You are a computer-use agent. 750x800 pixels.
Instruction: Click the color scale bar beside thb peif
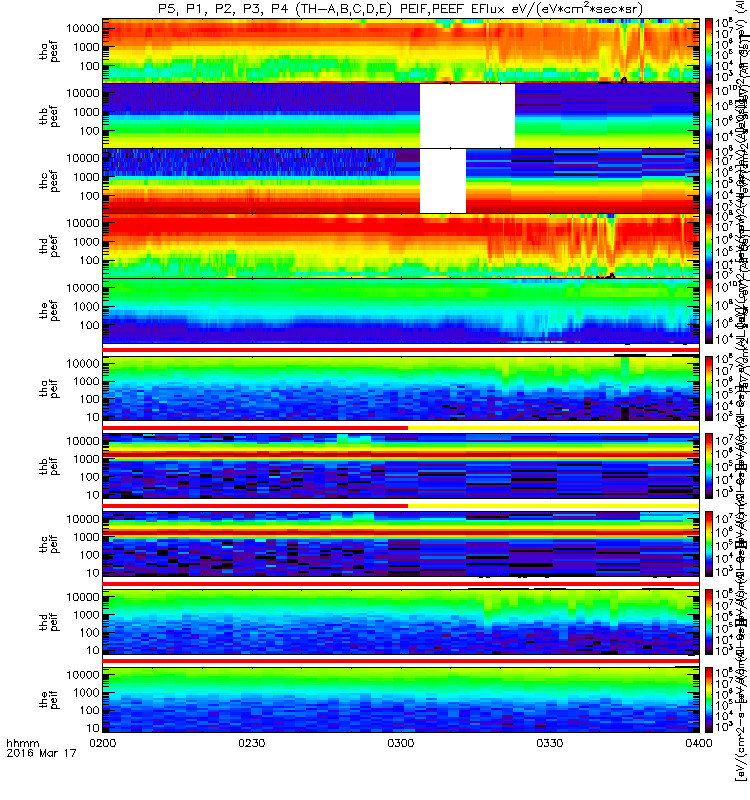pyautogui.click(x=709, y=466)
